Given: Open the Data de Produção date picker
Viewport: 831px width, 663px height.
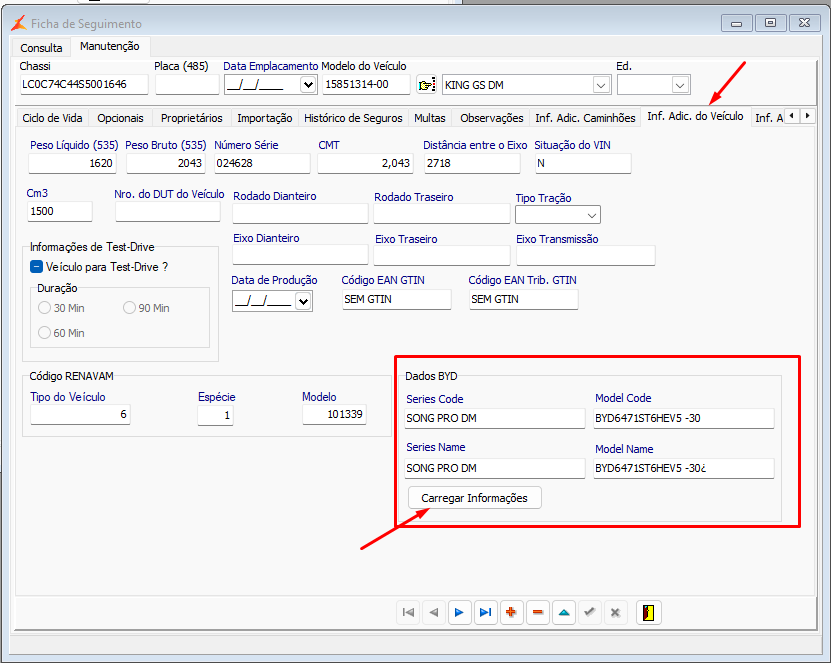Looking at the screenshot, I should tap(303, 300).
